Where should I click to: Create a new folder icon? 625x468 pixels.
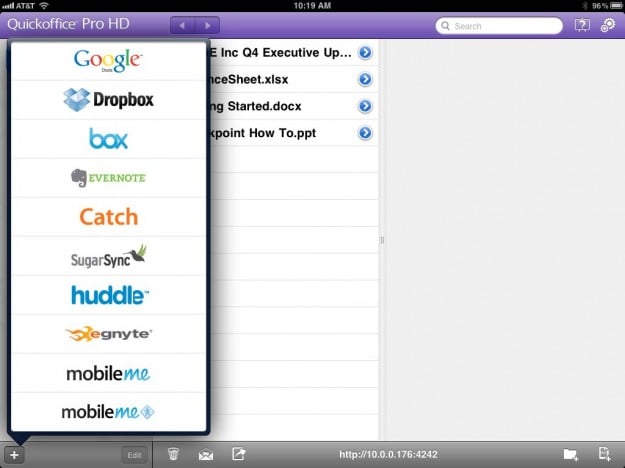[571, 454]
